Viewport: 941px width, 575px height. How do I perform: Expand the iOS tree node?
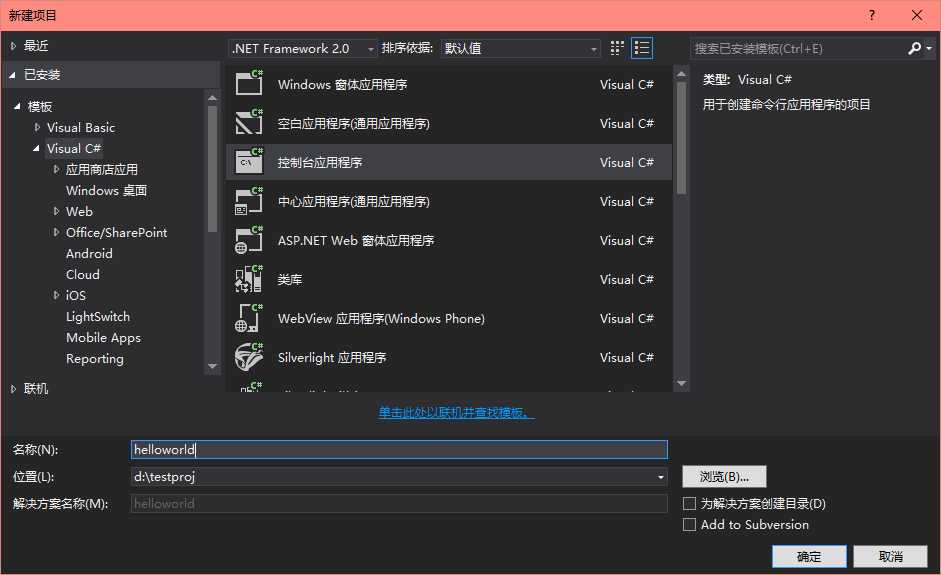pyautogui.click(x=56, y=295)
